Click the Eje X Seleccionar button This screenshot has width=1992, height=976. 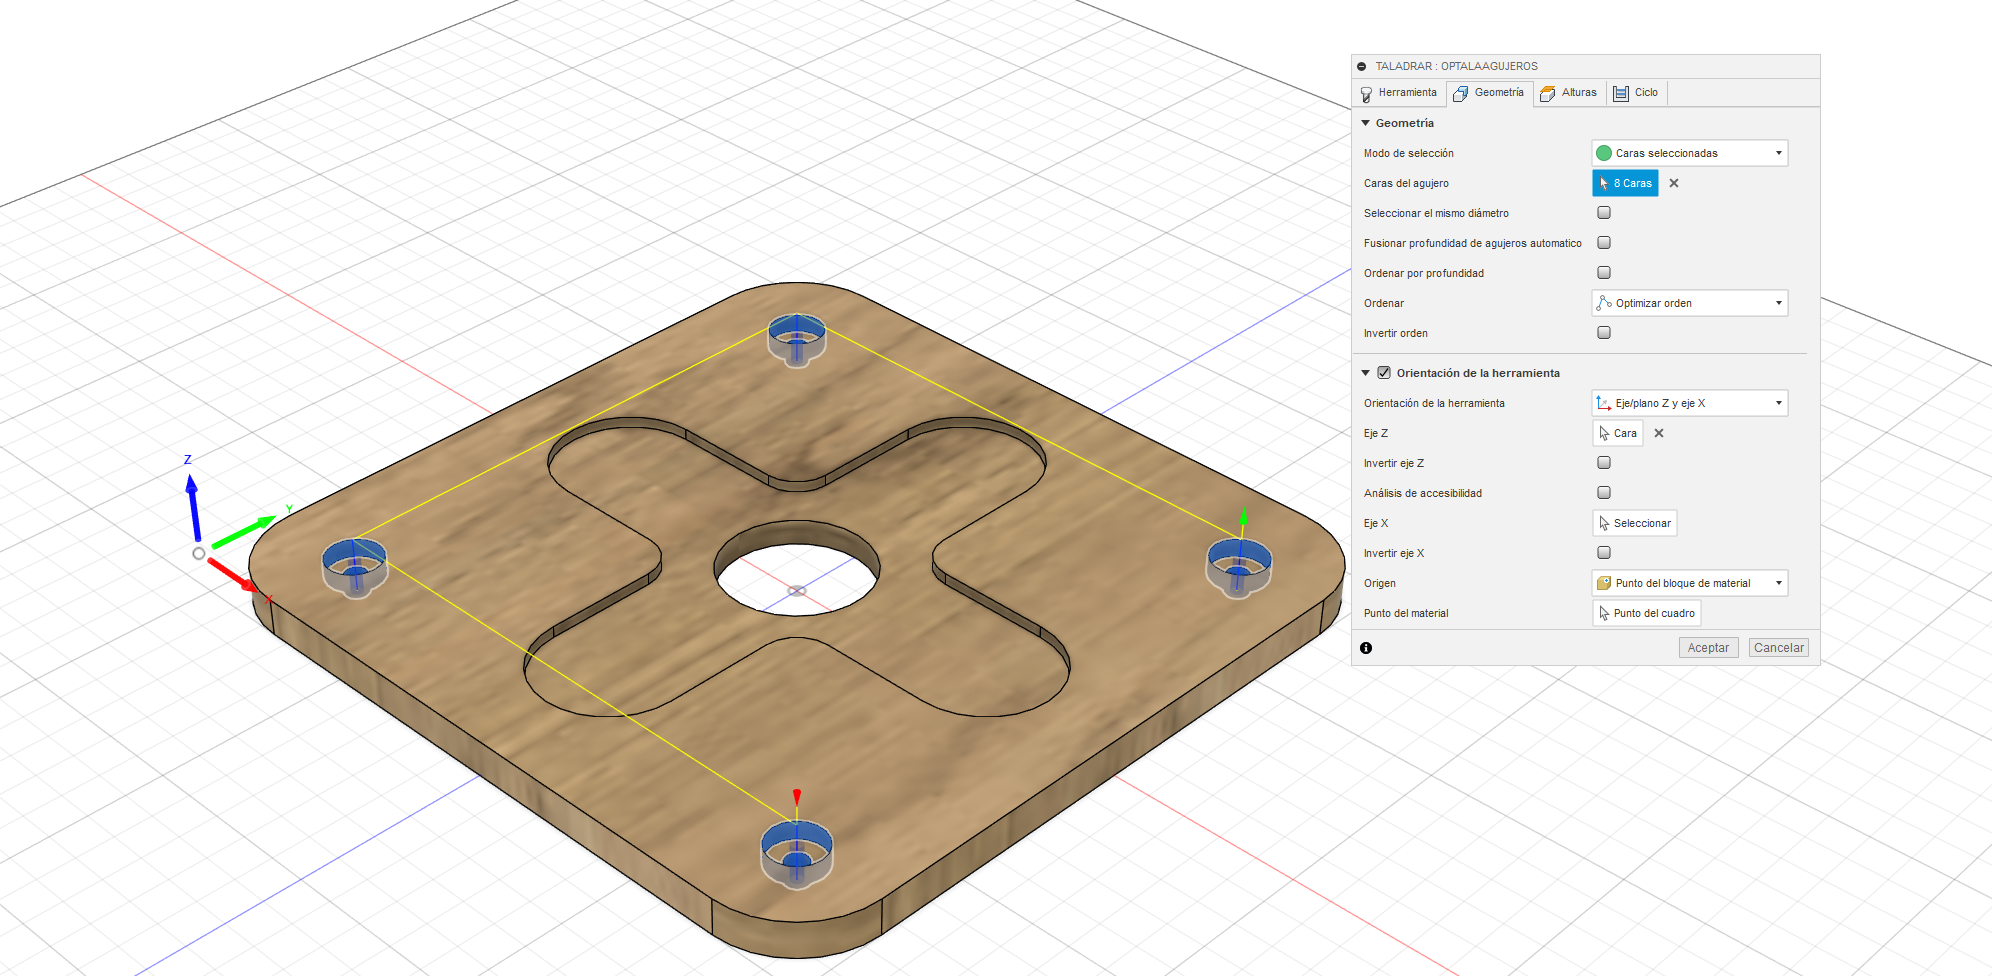[1634, 523]
